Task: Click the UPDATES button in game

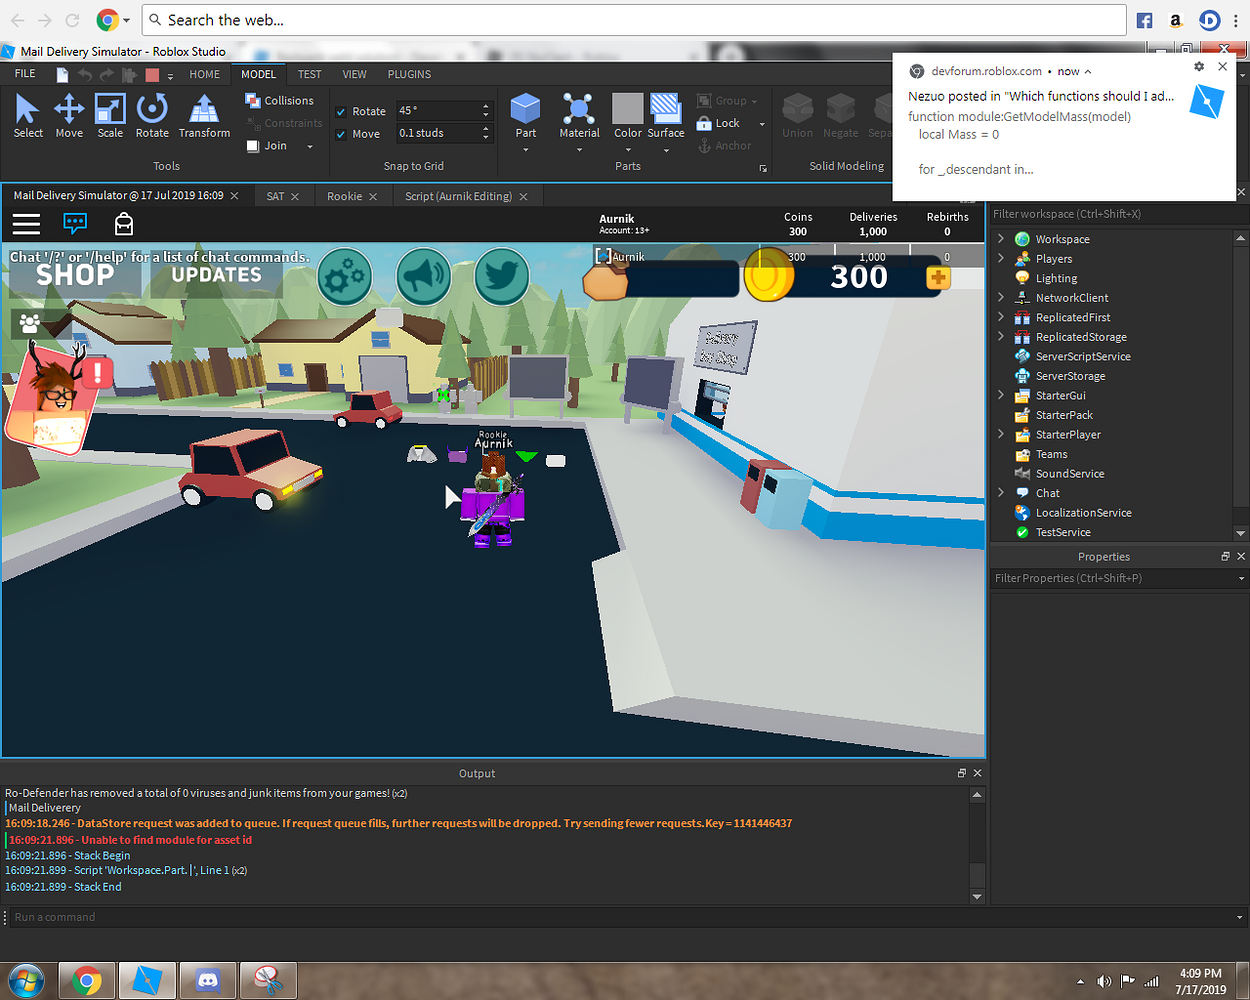Action: [216, 275]
